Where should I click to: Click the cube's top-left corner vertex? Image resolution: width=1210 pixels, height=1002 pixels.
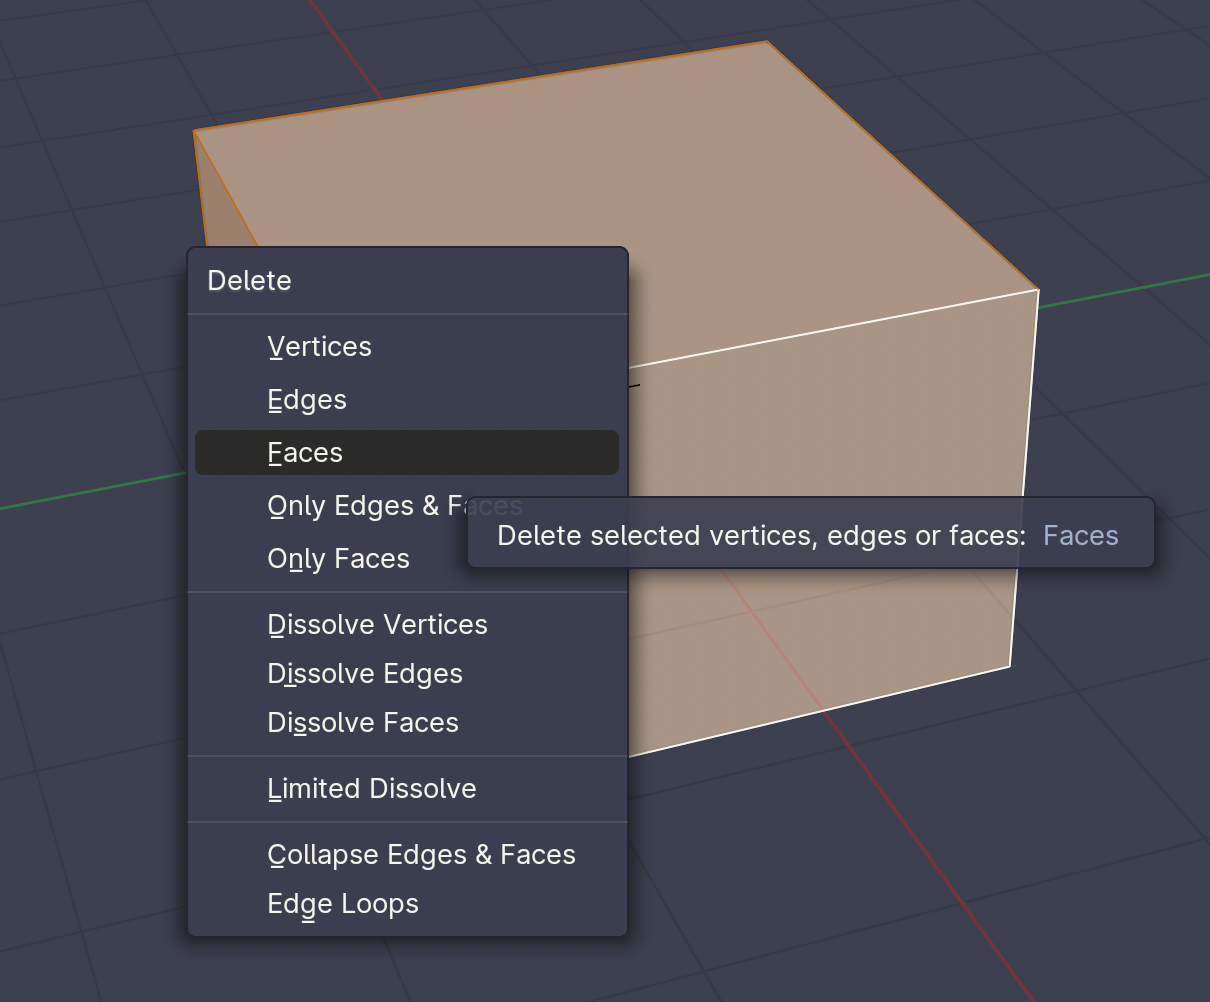tap(195, 131)
